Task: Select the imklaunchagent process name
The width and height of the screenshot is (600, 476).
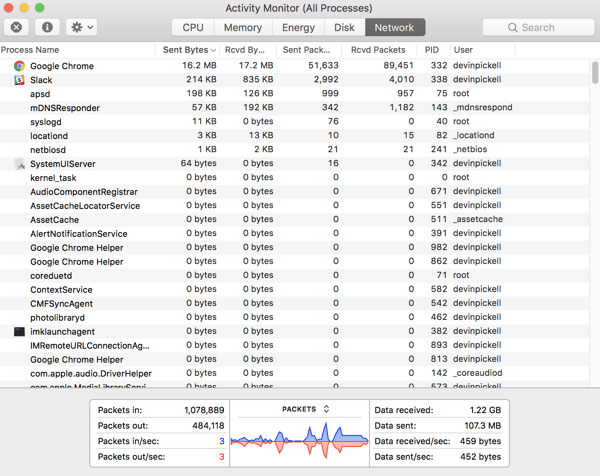Action: pyautogui.click(x=62, y=332)
